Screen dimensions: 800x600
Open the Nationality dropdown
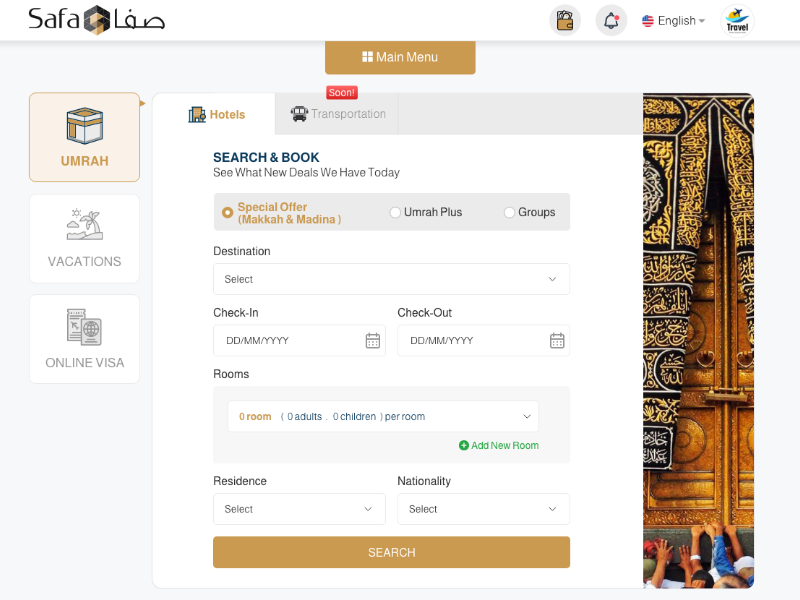483,509
